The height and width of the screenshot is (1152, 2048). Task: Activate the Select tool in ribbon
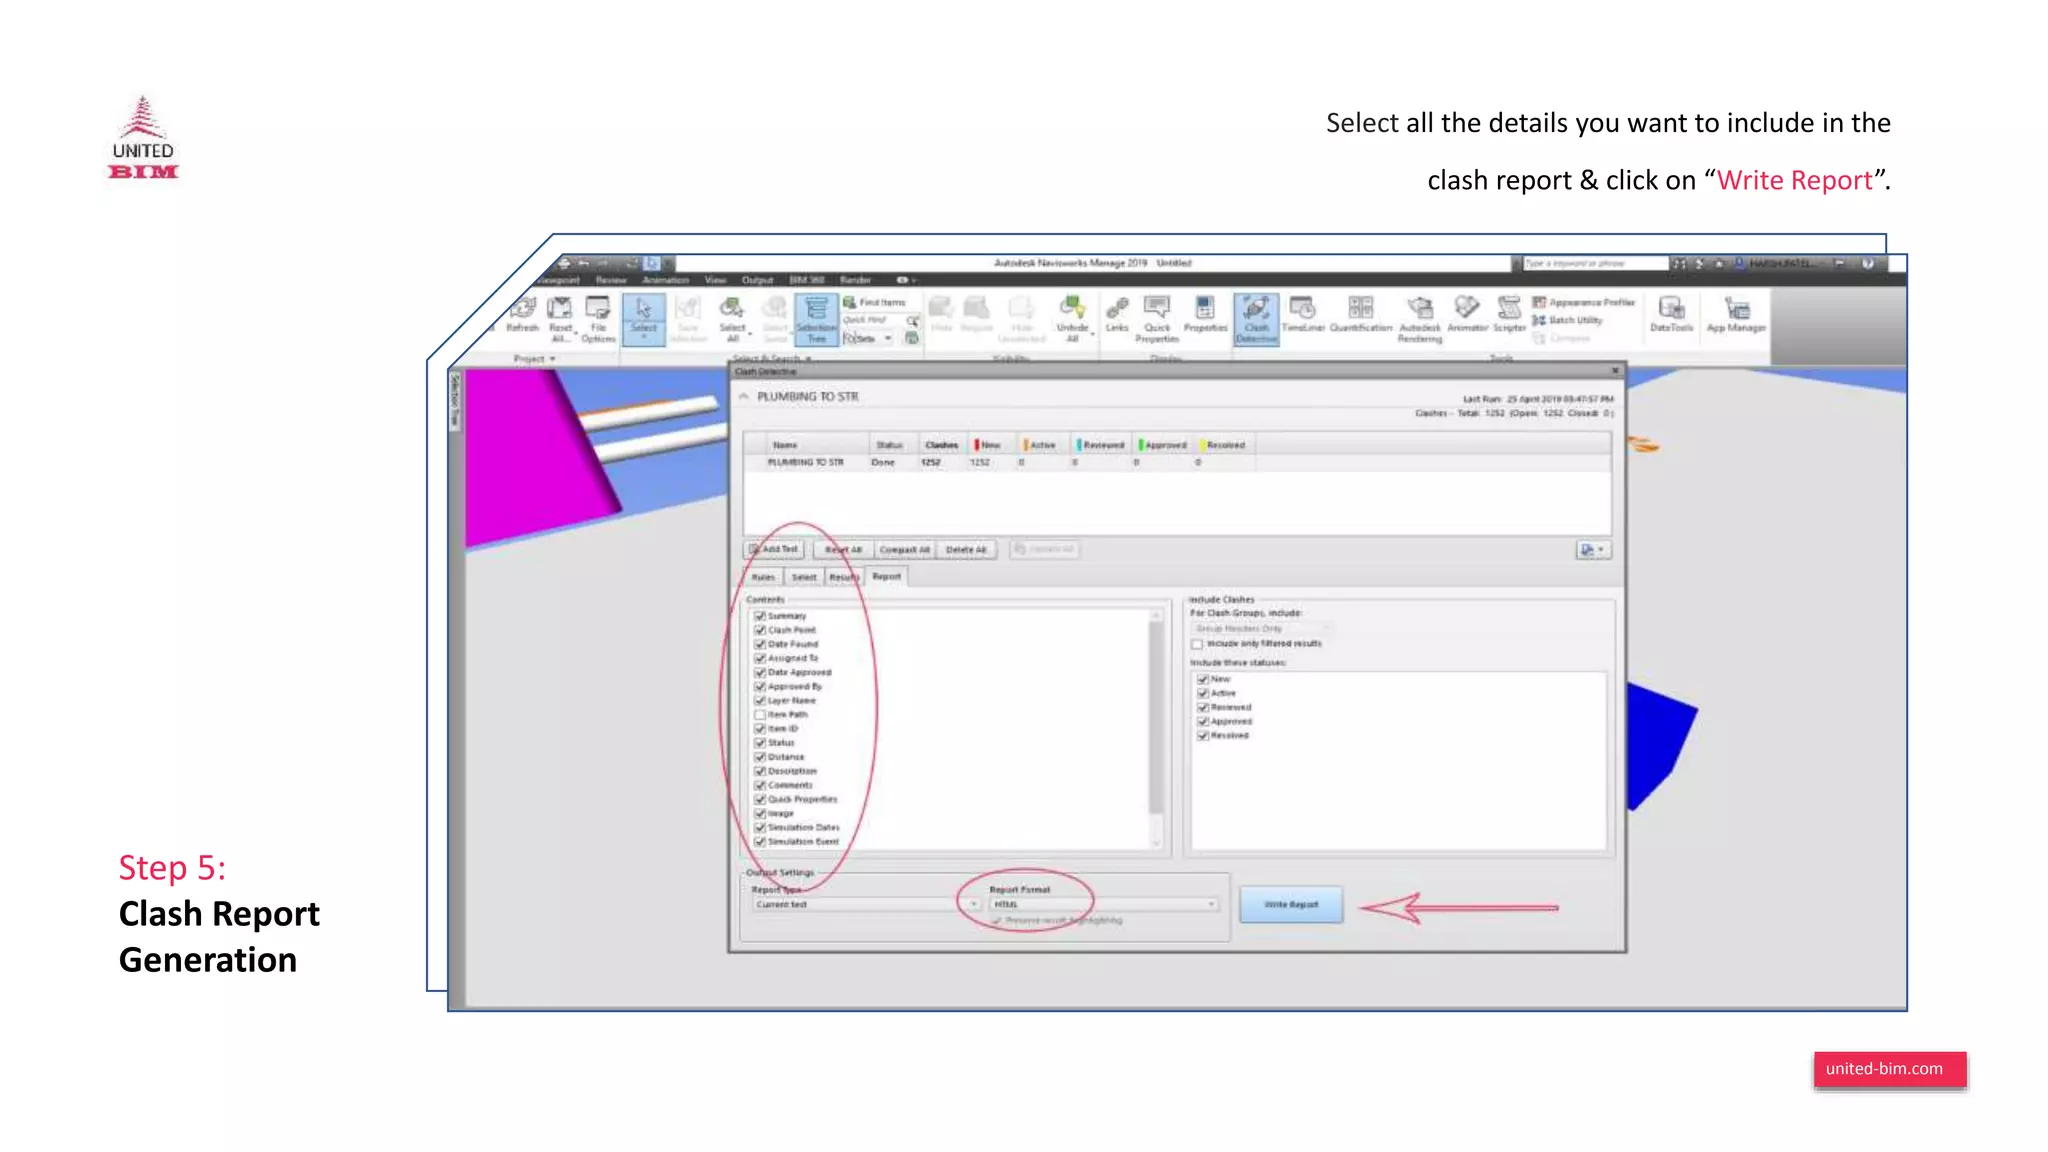pyautogui.click(x=644, y=319)
